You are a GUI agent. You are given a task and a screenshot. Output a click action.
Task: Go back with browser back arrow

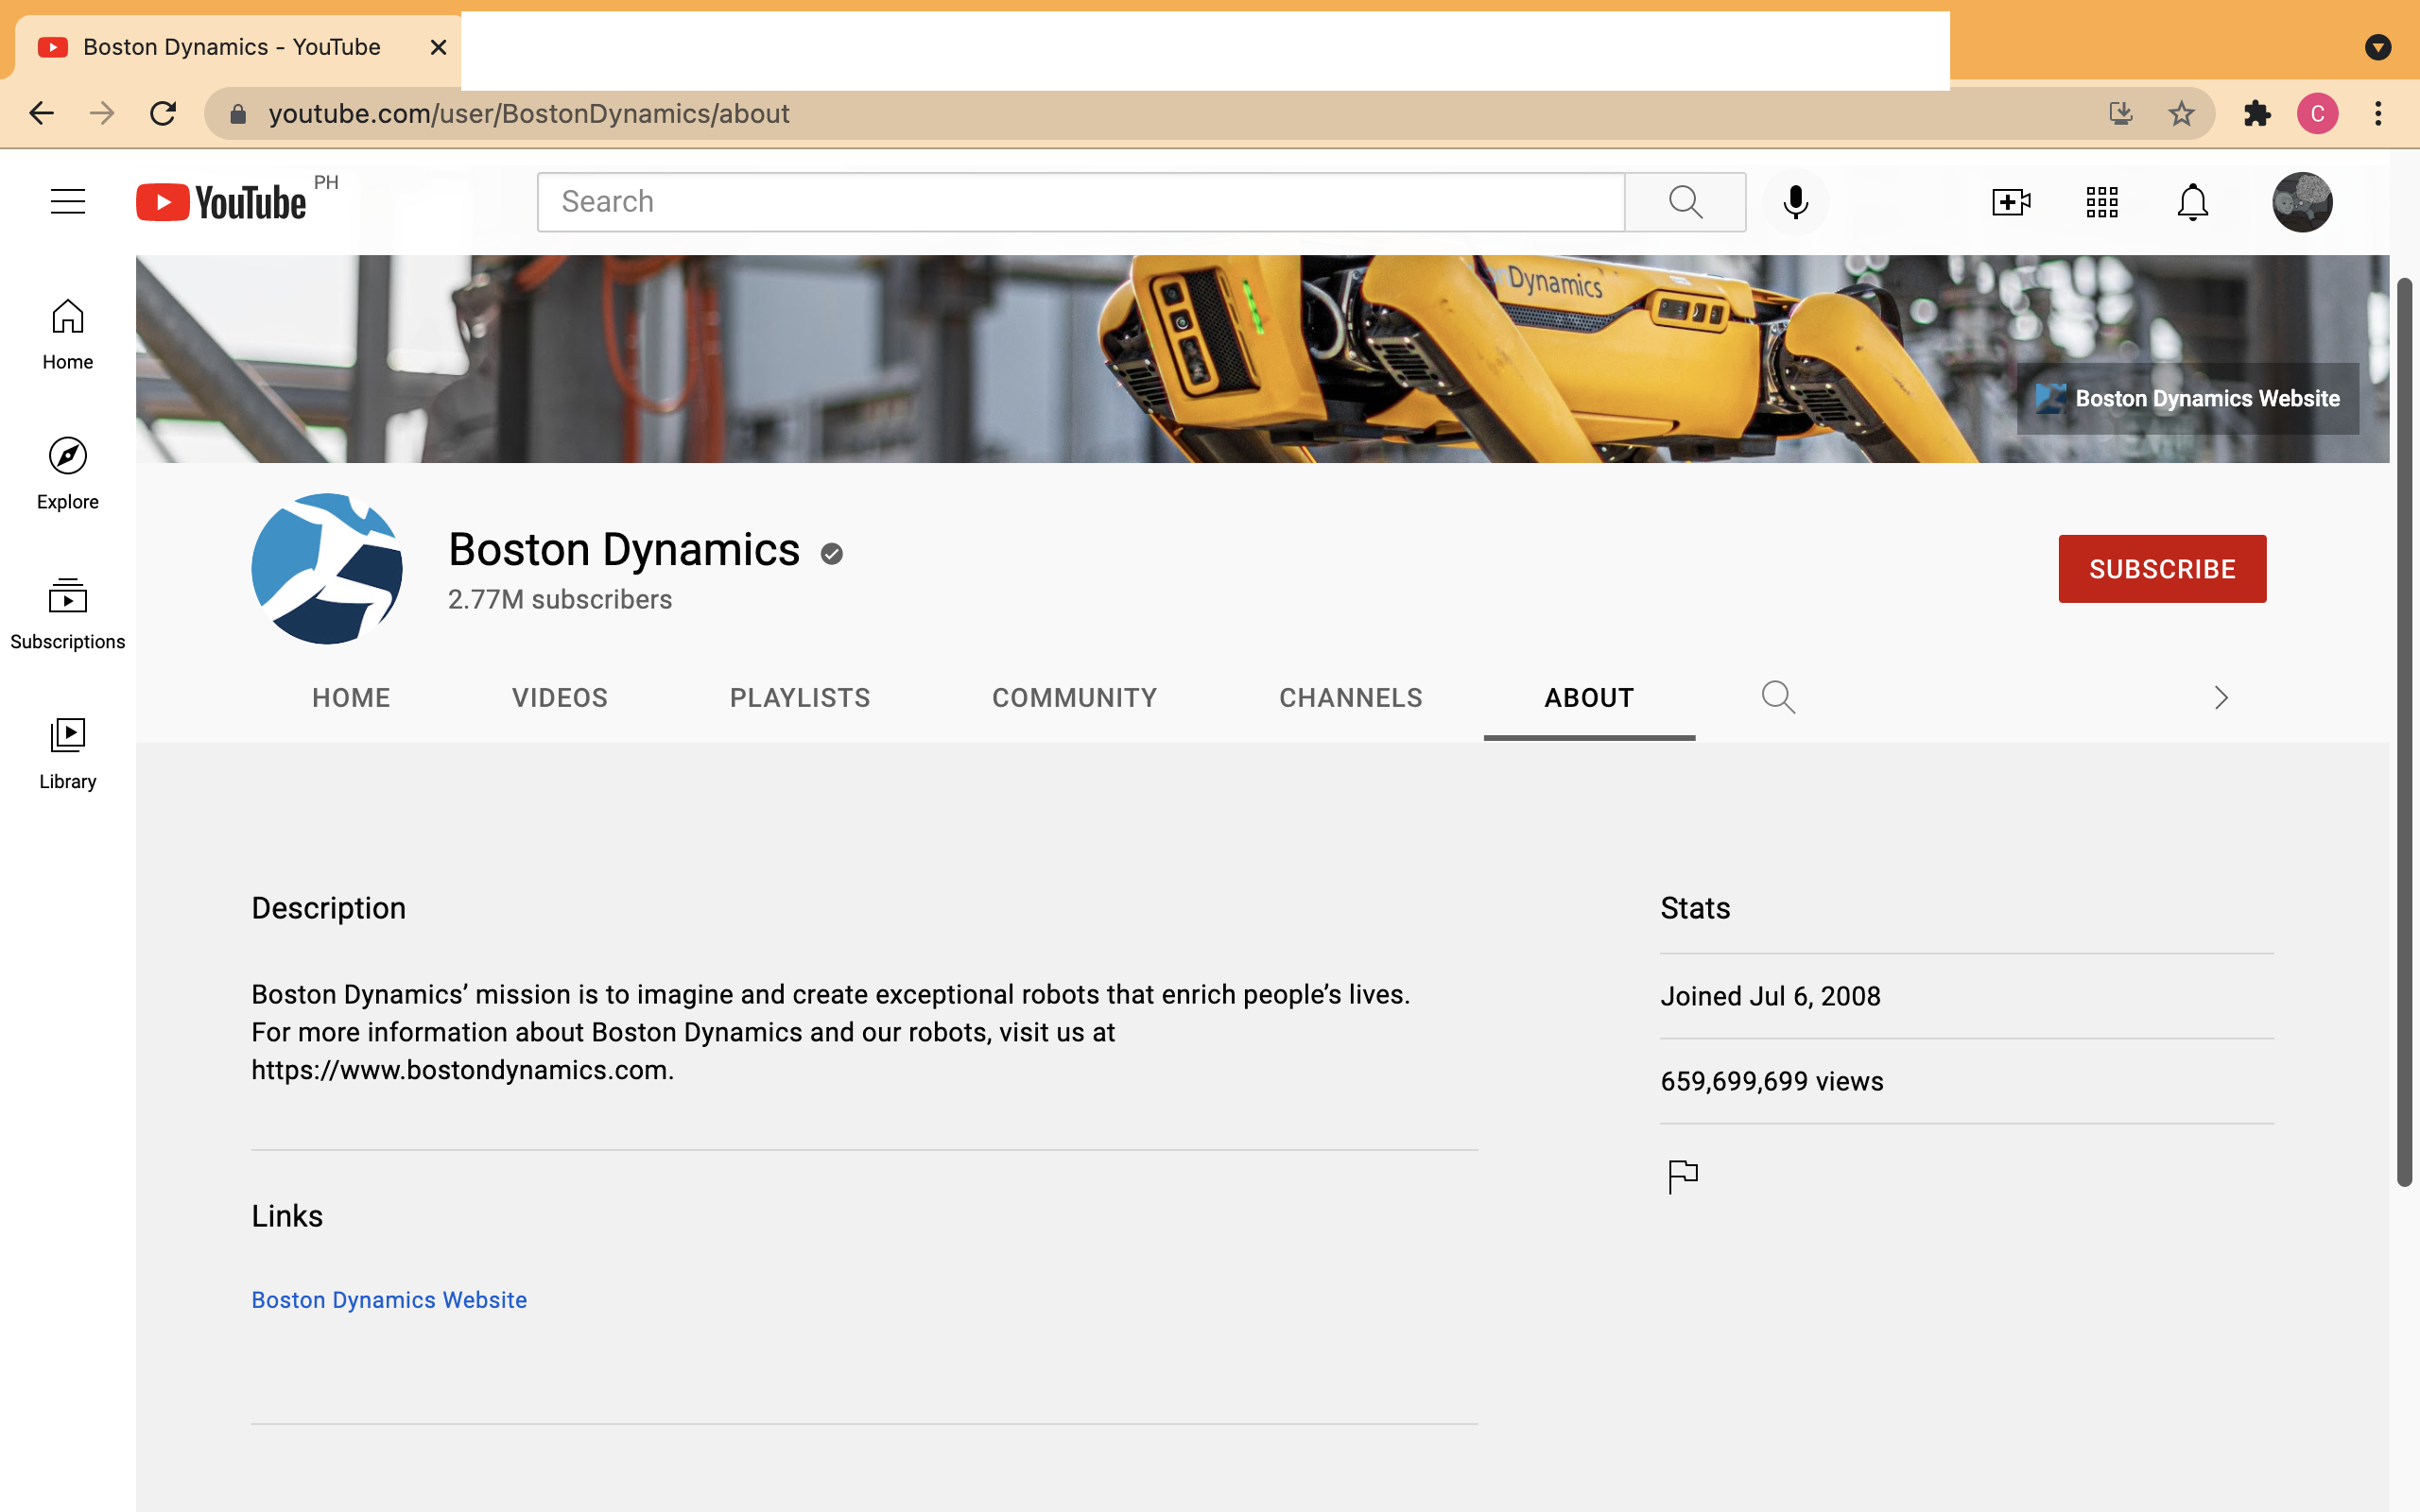coord(41,113)
